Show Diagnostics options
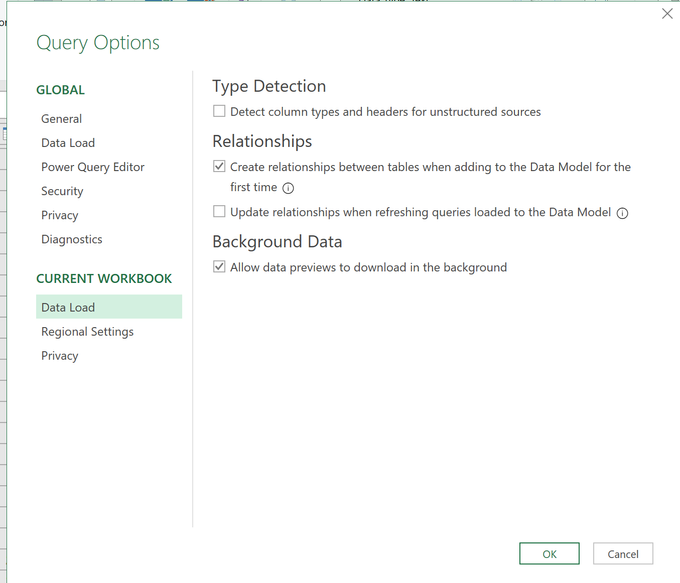Screen dimensions: 680x583 point(72,239)
